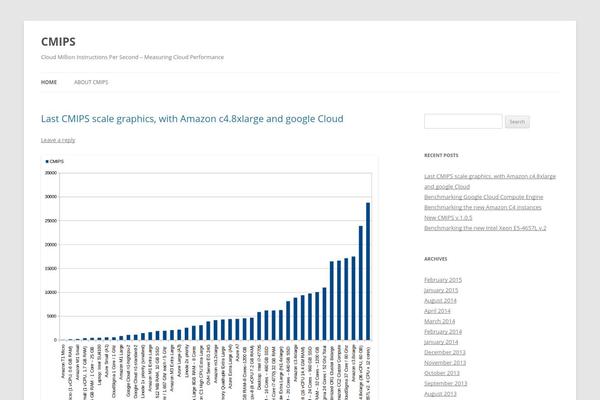The width and height of the screenshot is (600, 400).
Task: Open 'Benchmarking the new Intel Xeon E5-4657L v.2' post
Action: (x=485, y=228)
